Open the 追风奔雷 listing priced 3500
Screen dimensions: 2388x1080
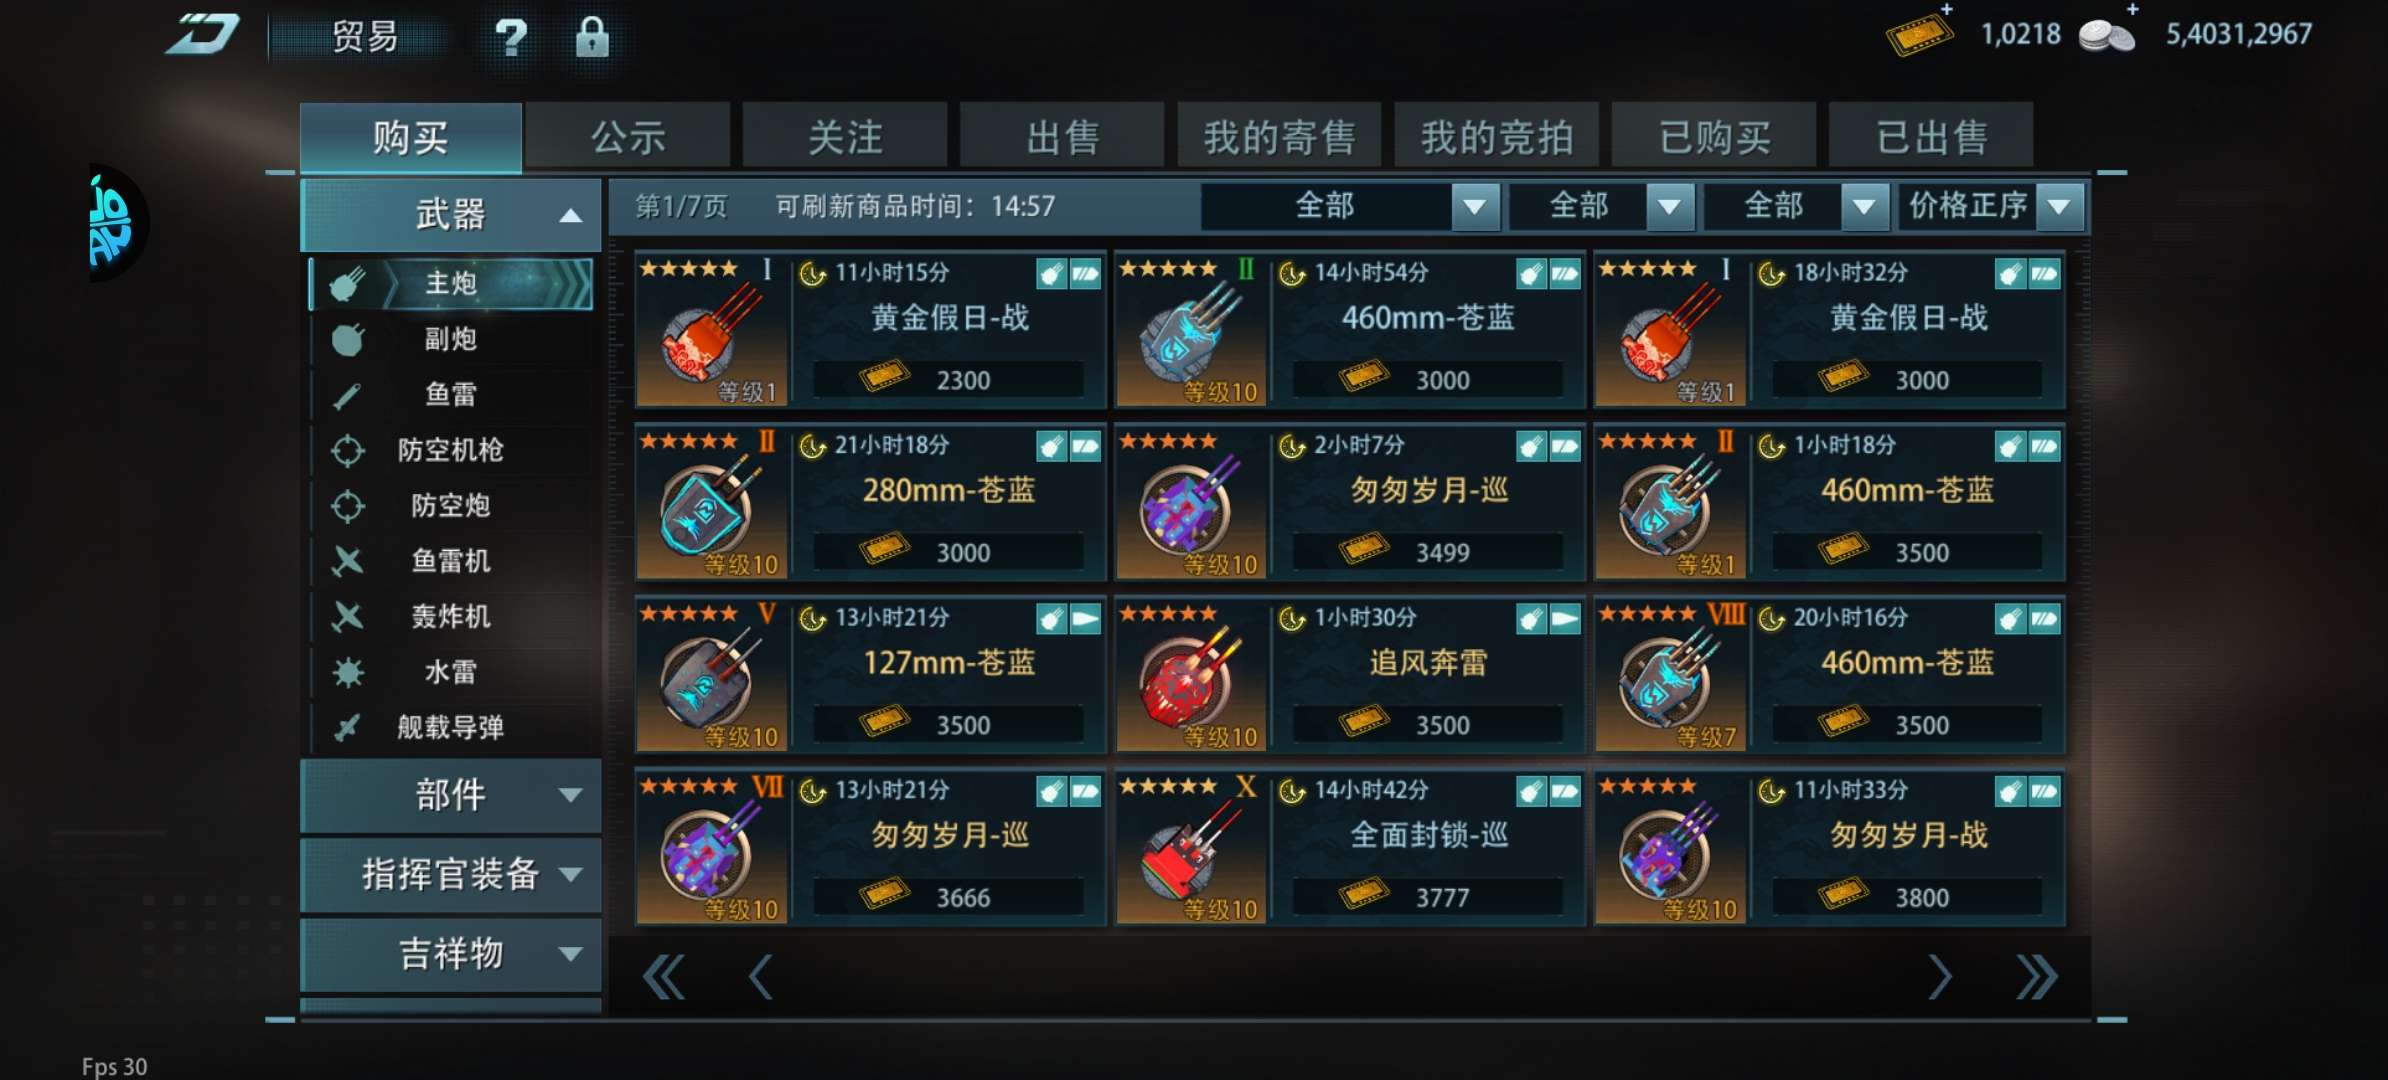click(x=1350, y=674)
